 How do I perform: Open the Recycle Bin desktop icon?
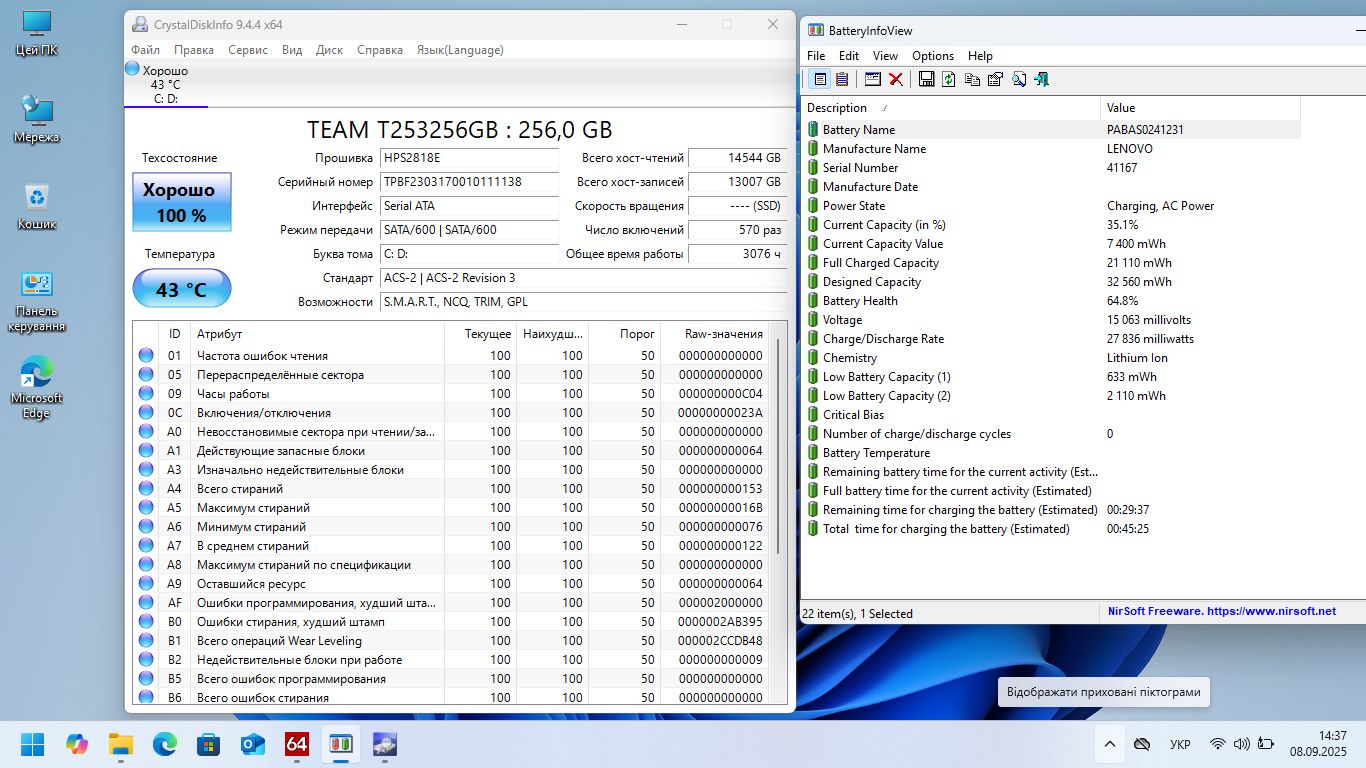tap(37, 206)
